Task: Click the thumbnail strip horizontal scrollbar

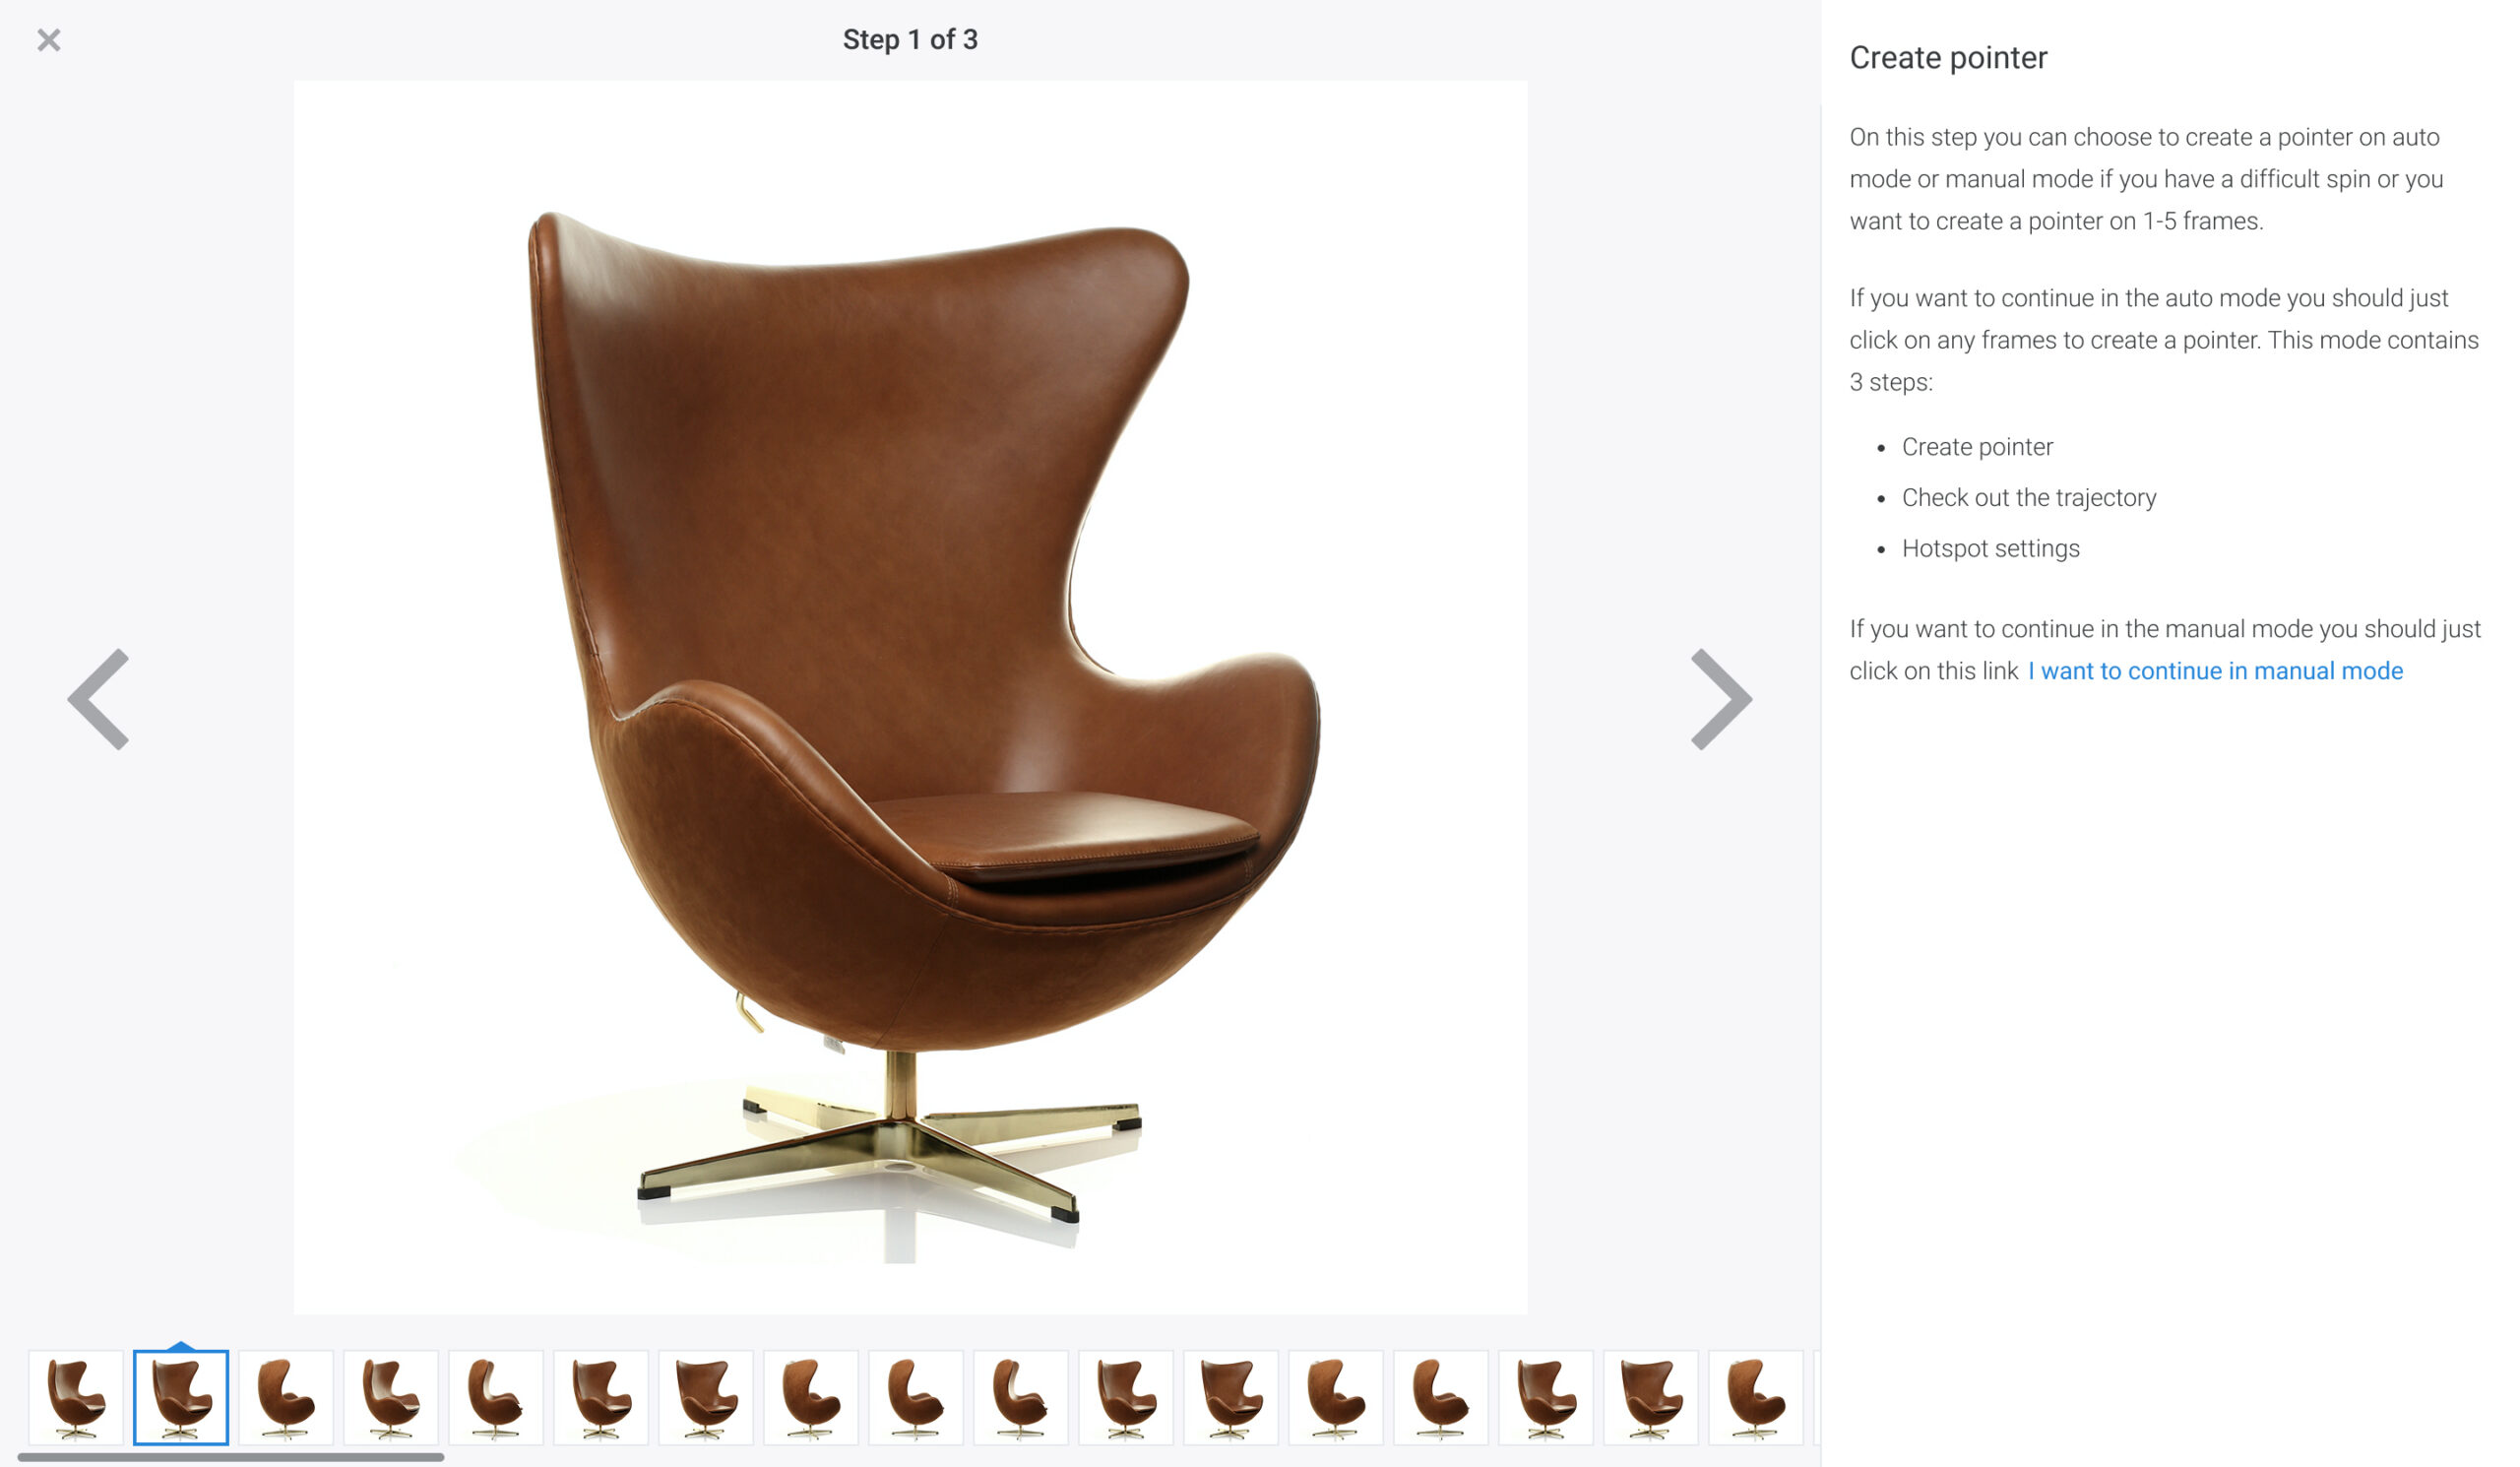Action: [x=231, y=1457]
